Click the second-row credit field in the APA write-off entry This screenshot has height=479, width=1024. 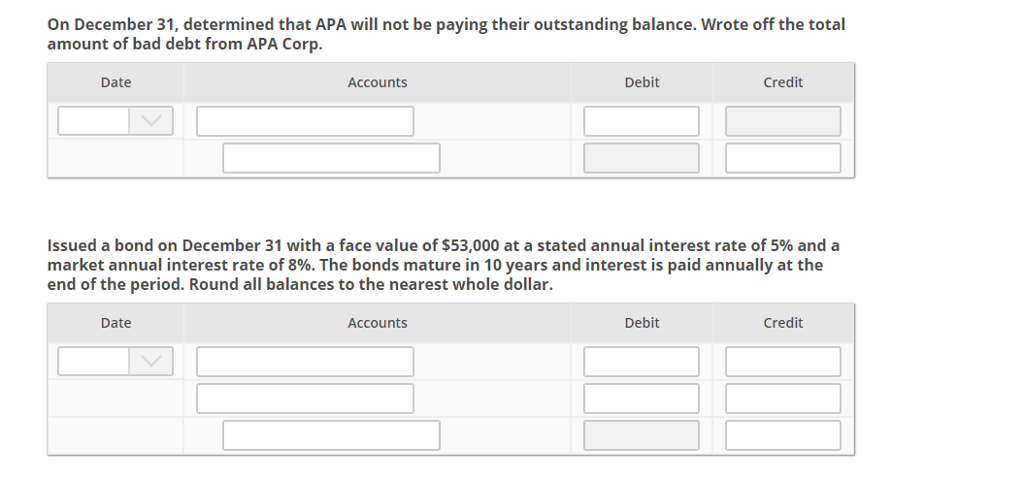click(783, 158)
